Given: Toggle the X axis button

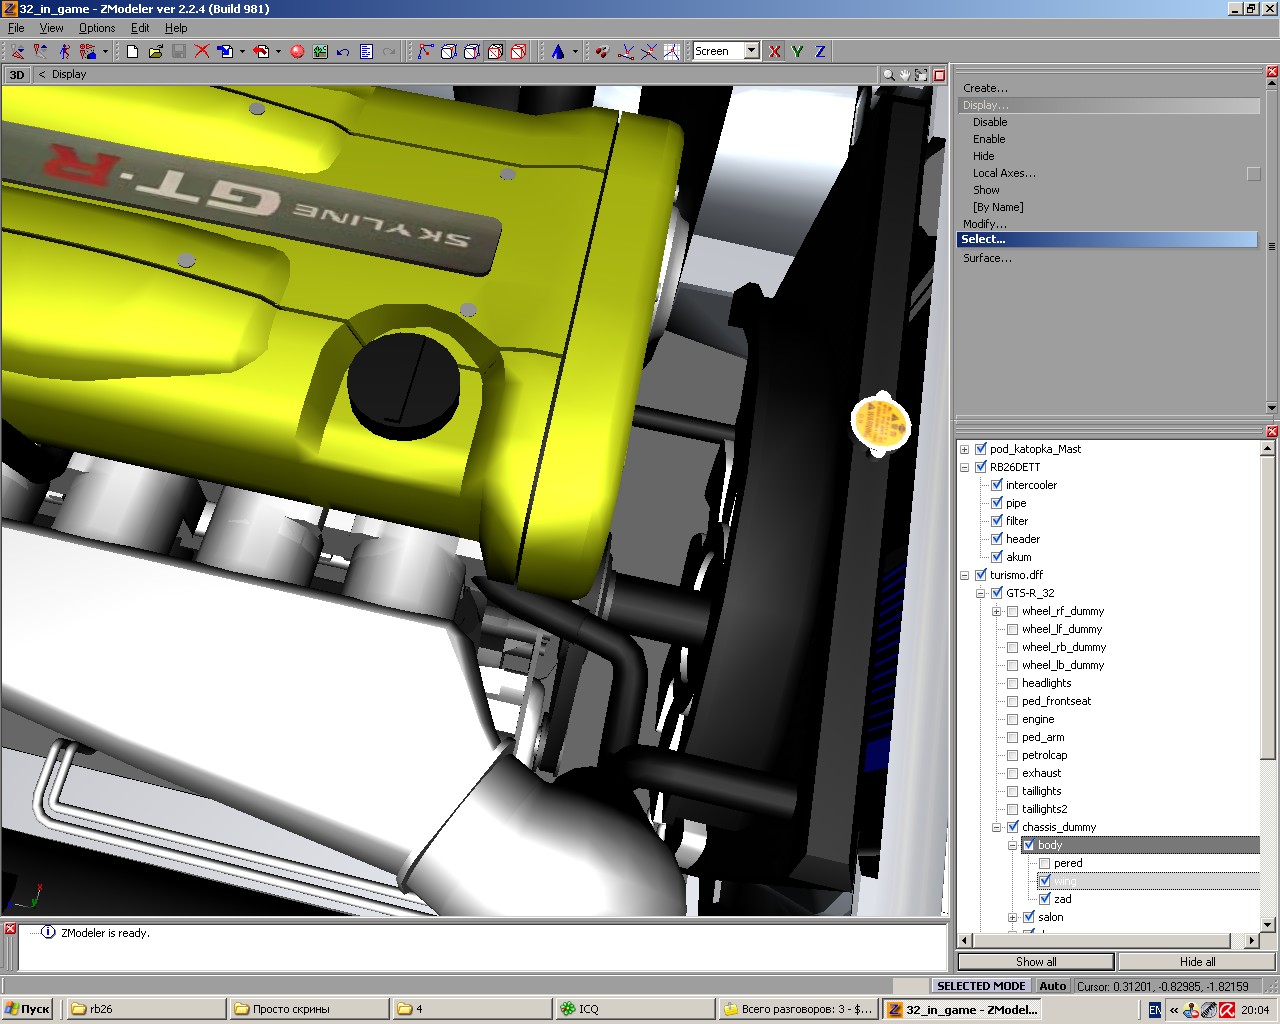Looking at the screenshot, I should (775, 51).
